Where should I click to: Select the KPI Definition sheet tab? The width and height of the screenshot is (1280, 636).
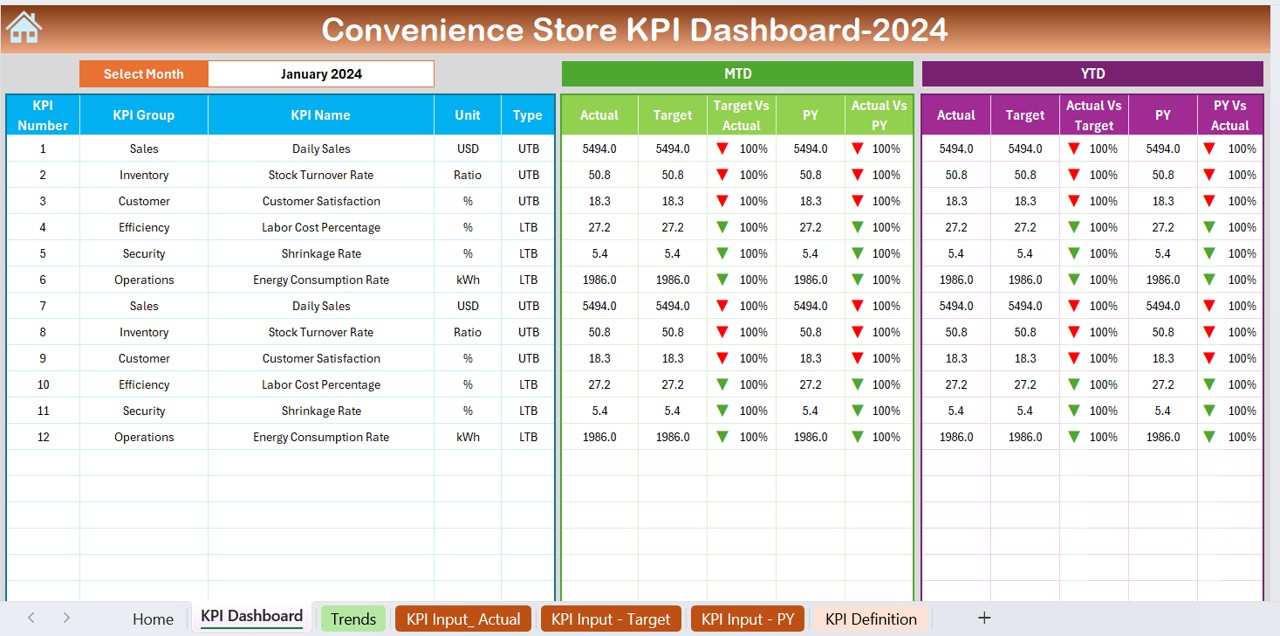pos(870,619)
